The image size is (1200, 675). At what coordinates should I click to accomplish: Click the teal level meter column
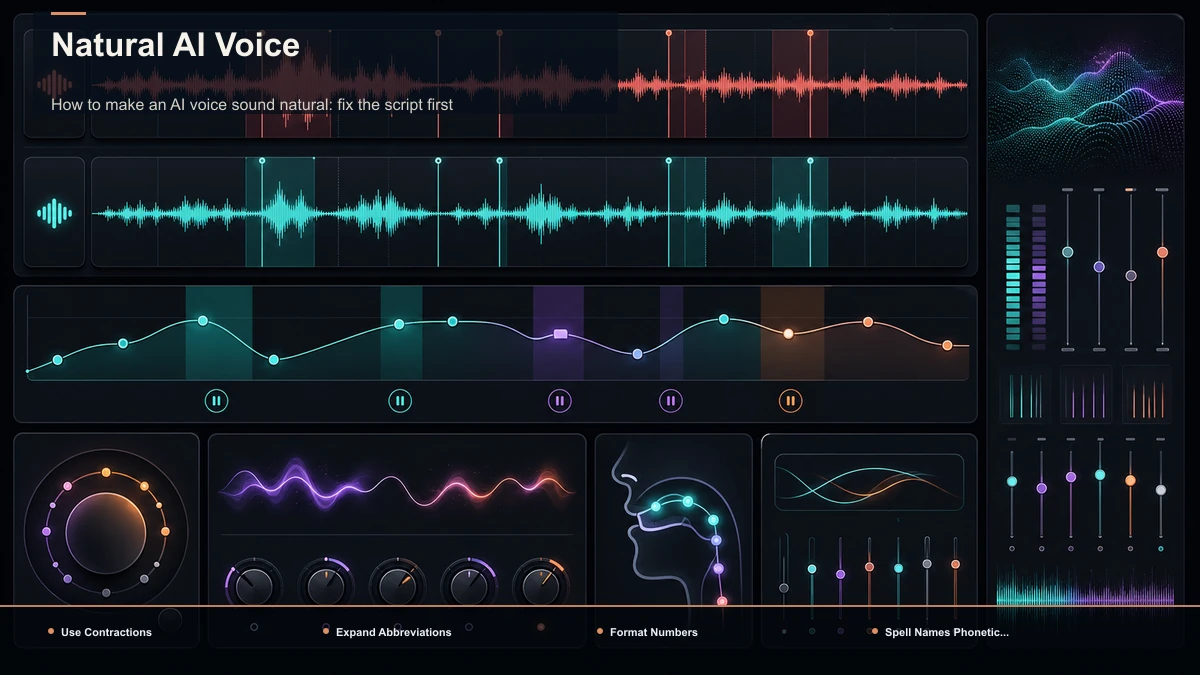click(x=1013, y=275)
